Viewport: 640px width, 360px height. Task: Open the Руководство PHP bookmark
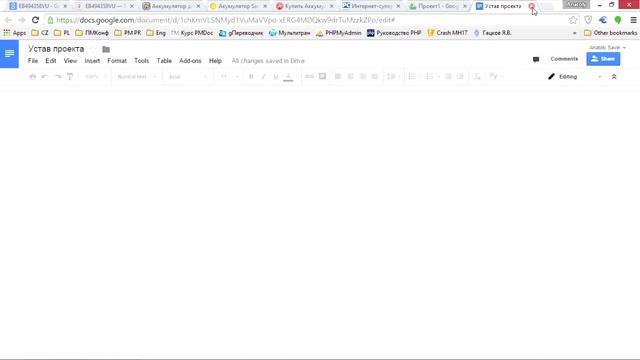coord(394,33)
